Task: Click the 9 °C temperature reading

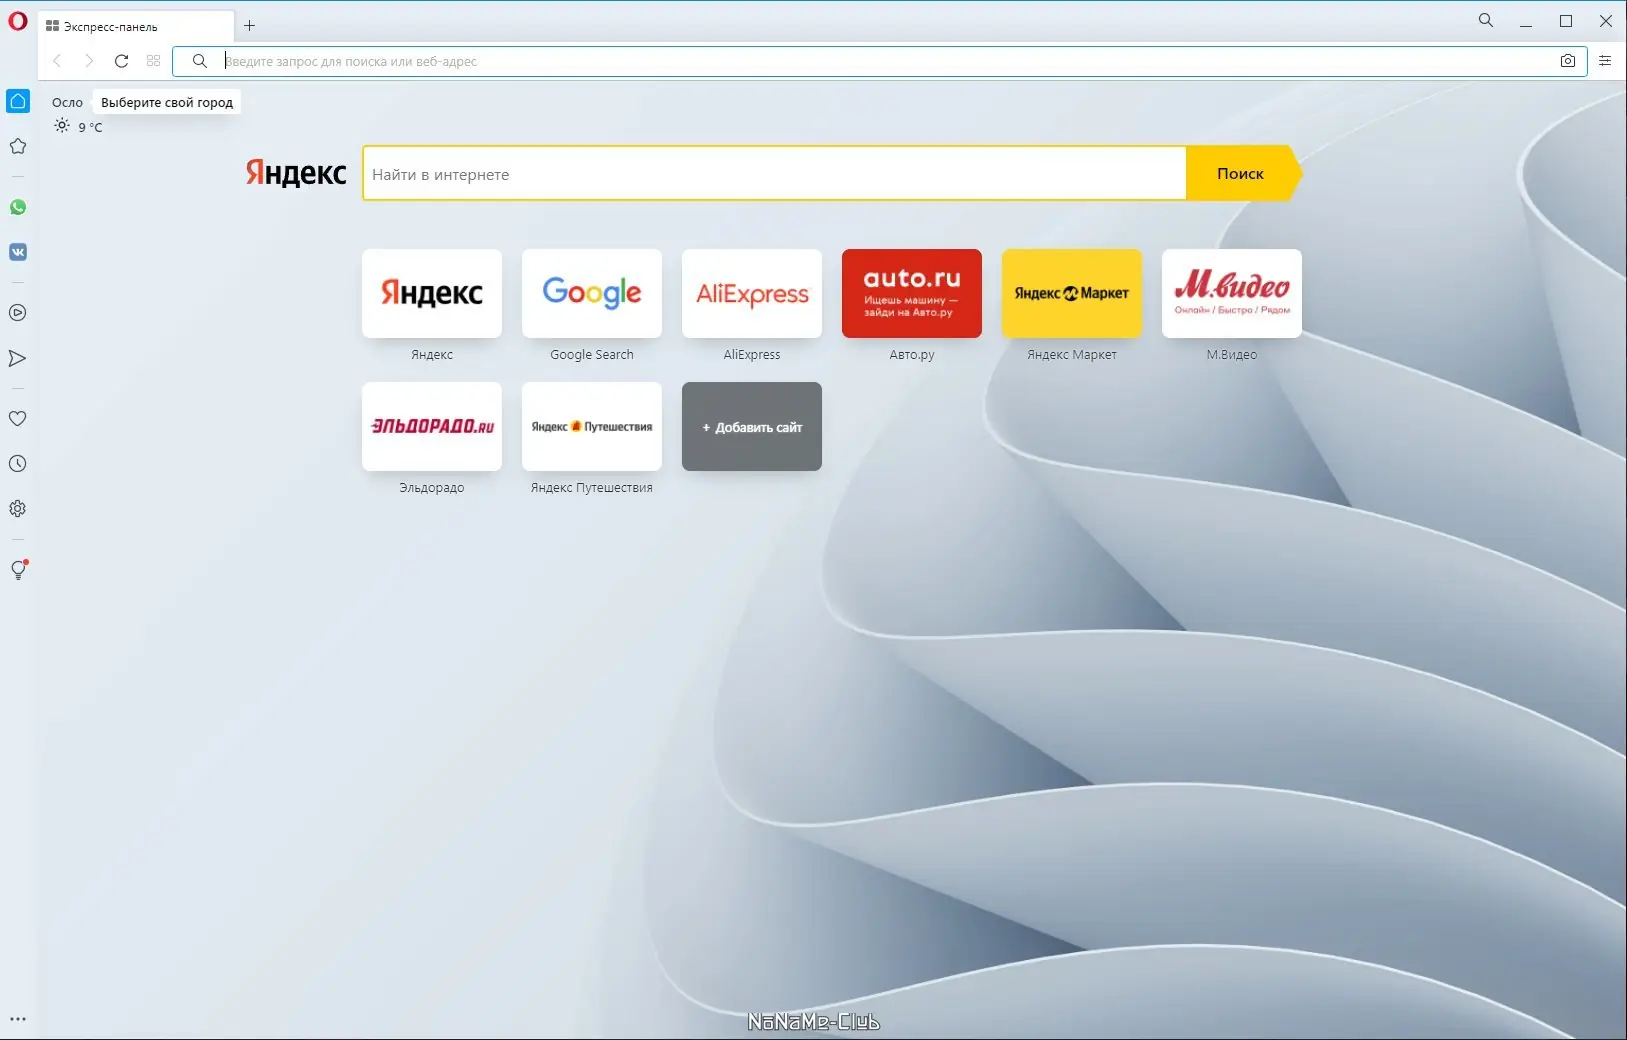Action: pos(90,127)
